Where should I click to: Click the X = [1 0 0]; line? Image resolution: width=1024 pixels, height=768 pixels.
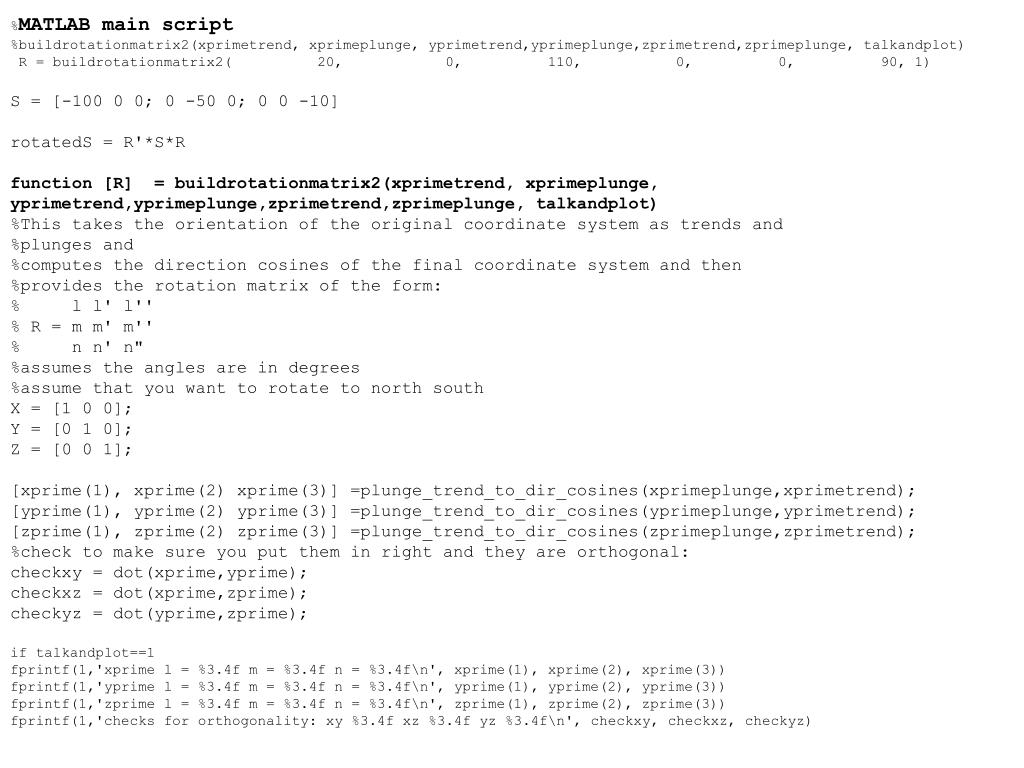click(71, 409)
